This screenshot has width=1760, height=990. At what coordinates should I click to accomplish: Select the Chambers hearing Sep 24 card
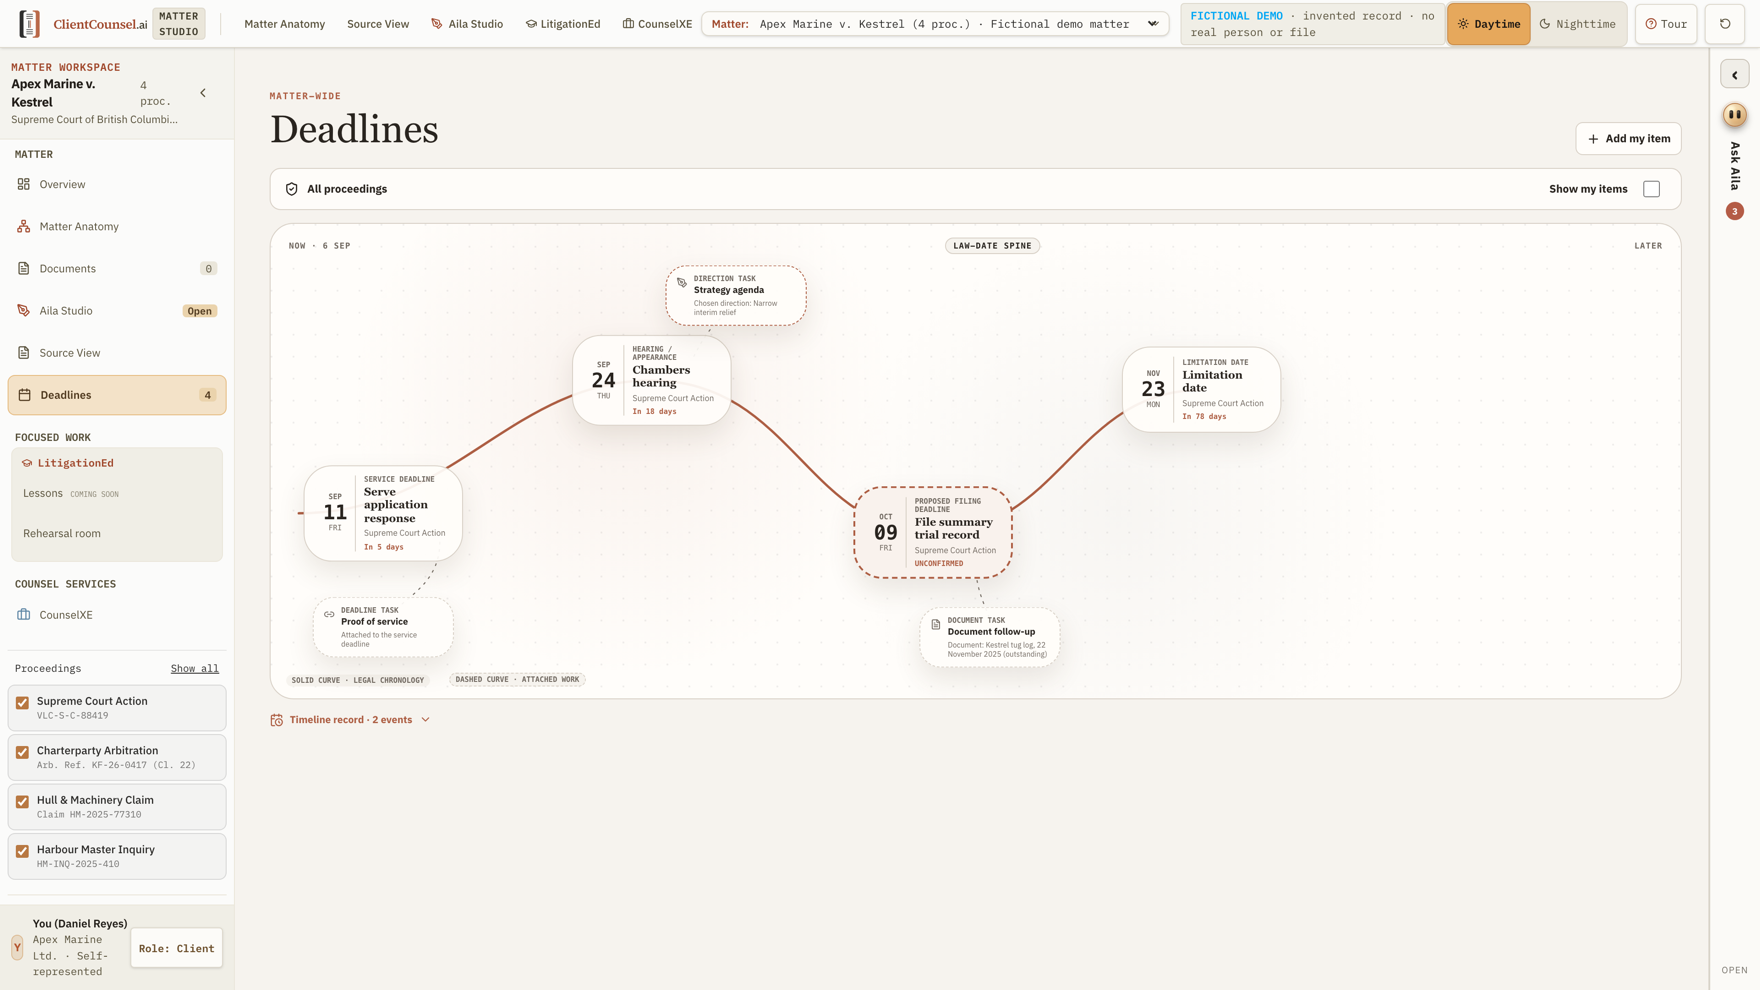(652, 380)
